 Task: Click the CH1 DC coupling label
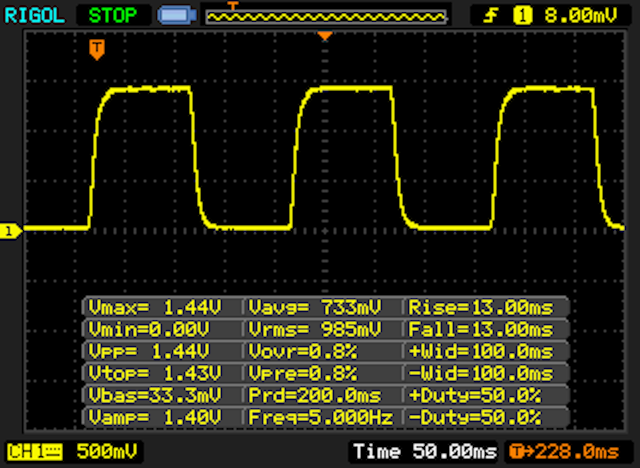(34, 452)
